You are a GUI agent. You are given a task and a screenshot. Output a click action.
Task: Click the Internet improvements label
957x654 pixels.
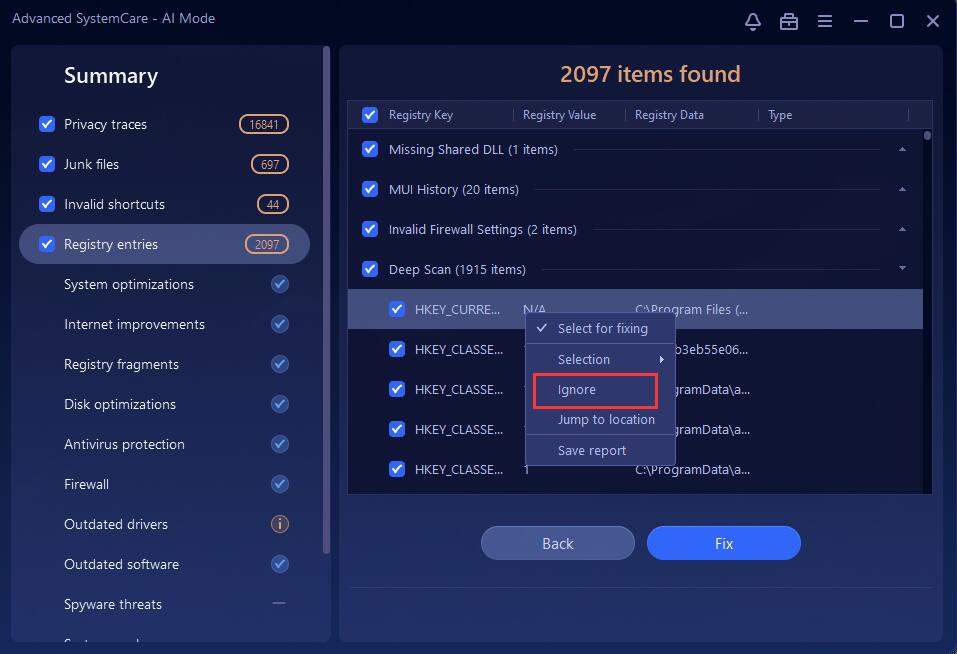[x=134, y=325]
